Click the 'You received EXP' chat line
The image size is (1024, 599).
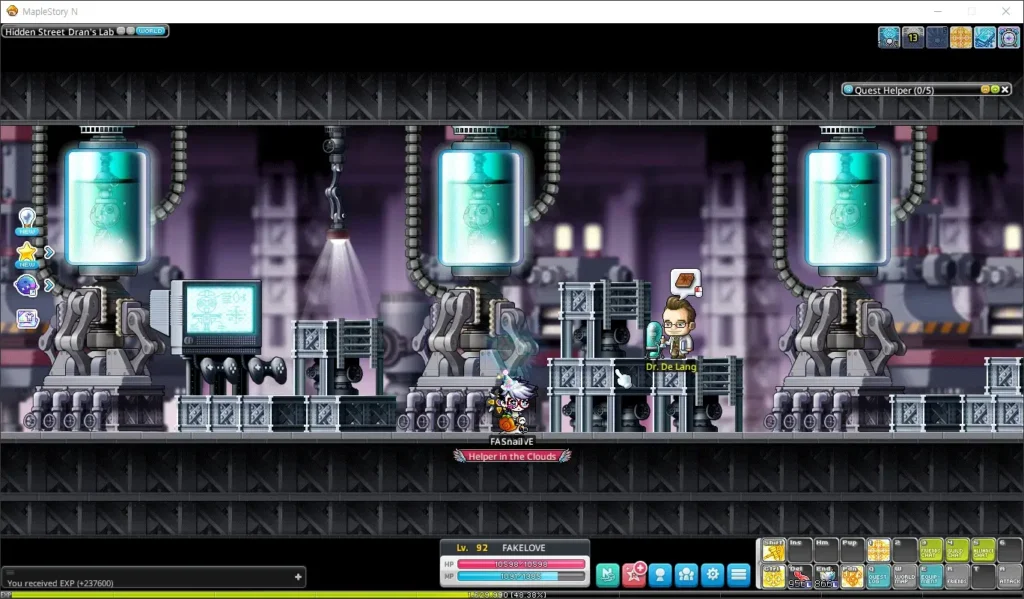[60, 583]
